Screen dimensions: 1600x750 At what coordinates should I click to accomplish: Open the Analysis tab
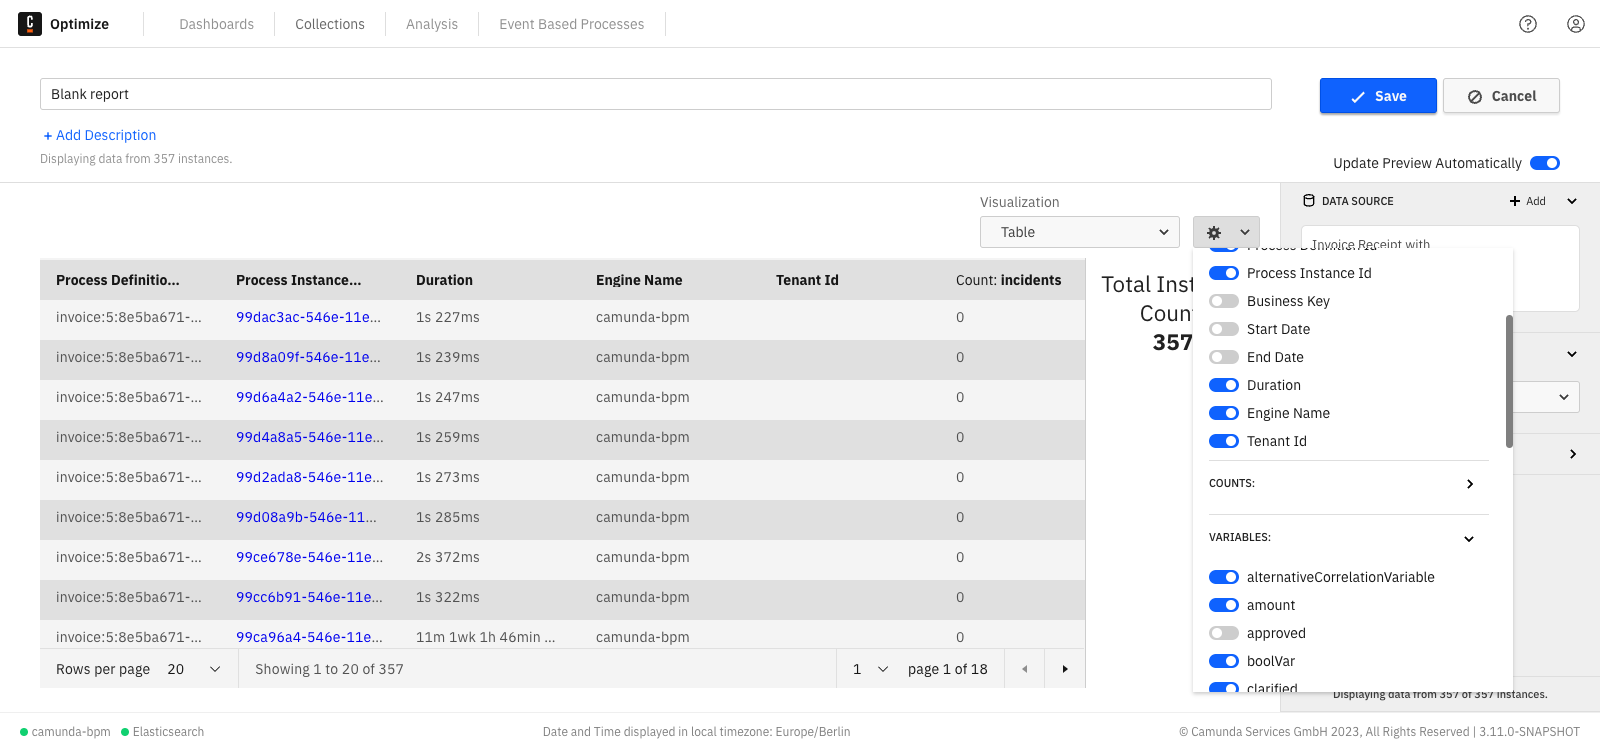(x=432, y=24)
